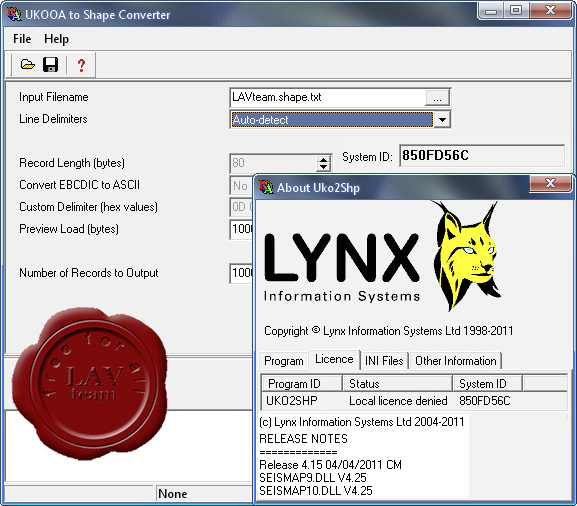
Task: Click the '(c) Lynx Information Systems Ltd 2004-2011' line
Action: tap(362, 422)
